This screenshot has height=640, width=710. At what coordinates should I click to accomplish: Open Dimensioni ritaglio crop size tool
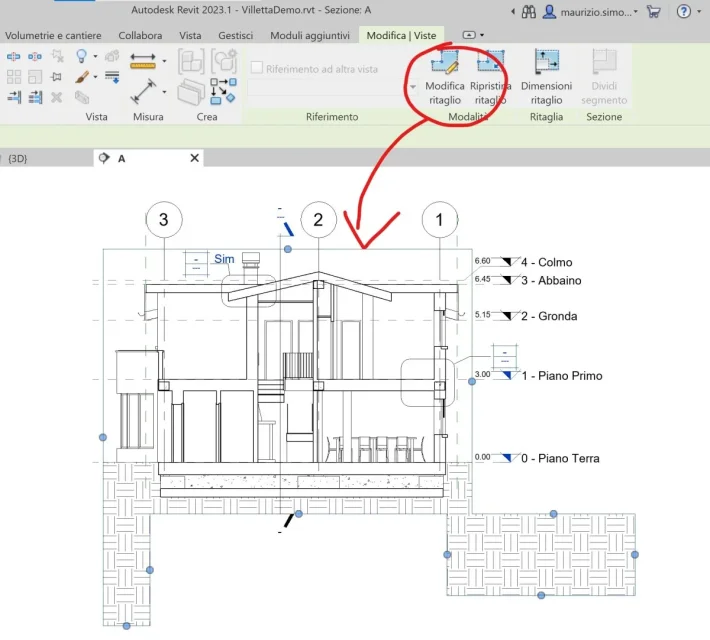[x=547, y=77]
